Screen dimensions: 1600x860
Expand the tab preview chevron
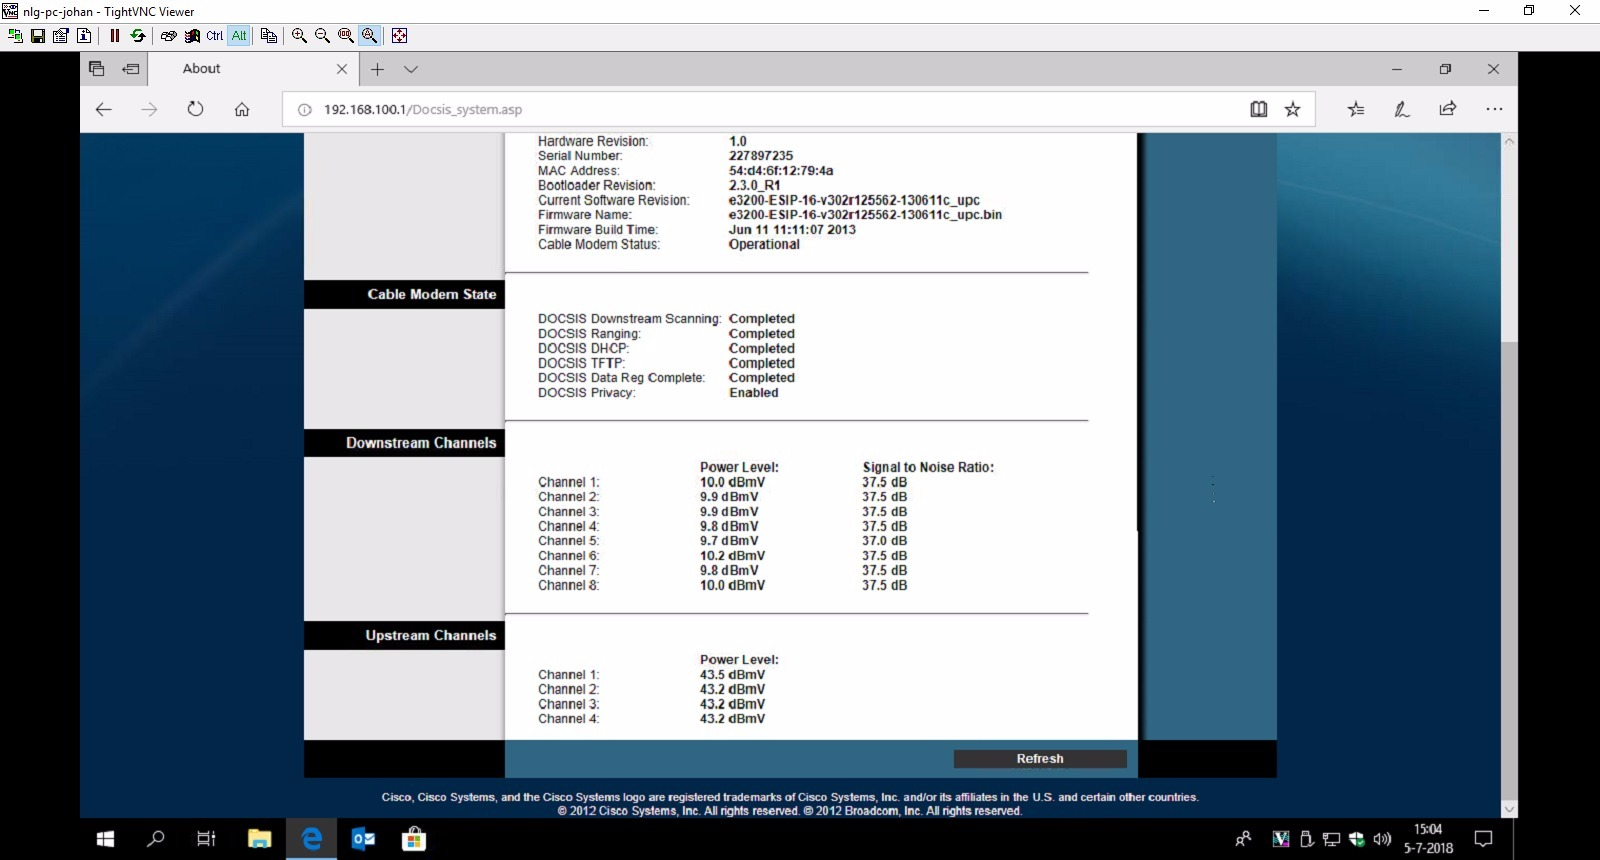coord(411,69)
